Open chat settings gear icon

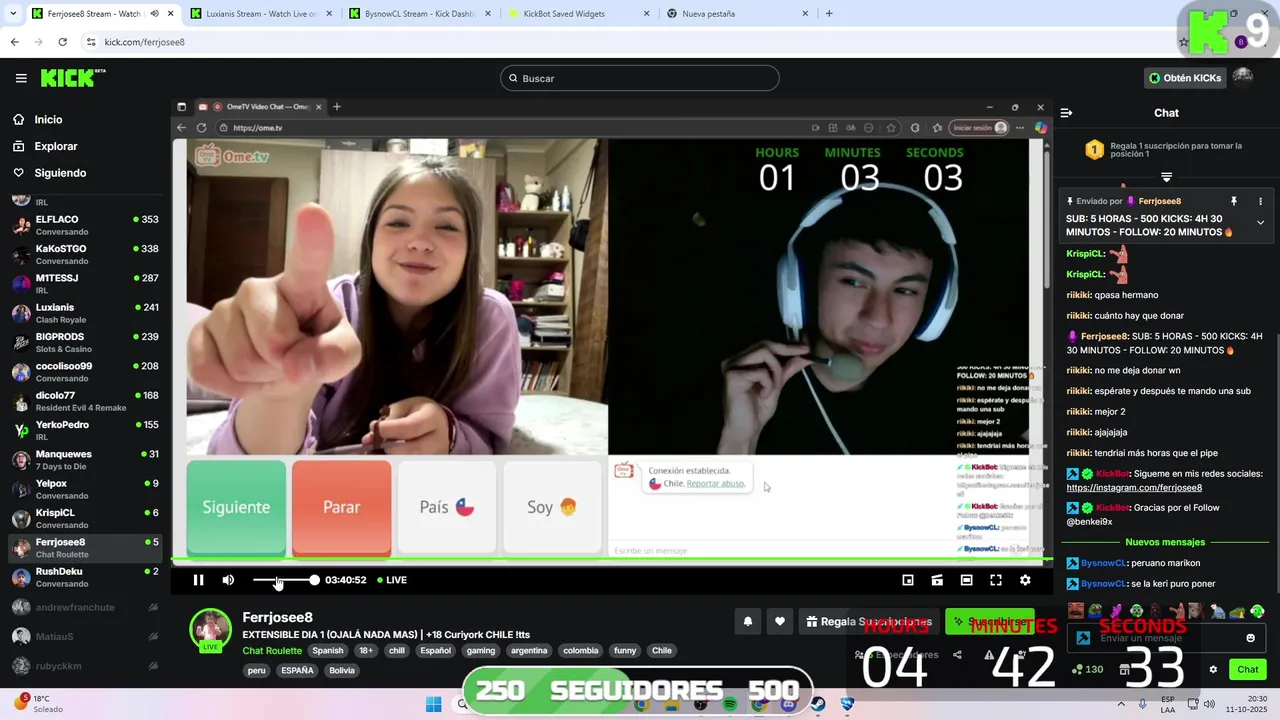pyautogui.click(x=1213, y=670)
